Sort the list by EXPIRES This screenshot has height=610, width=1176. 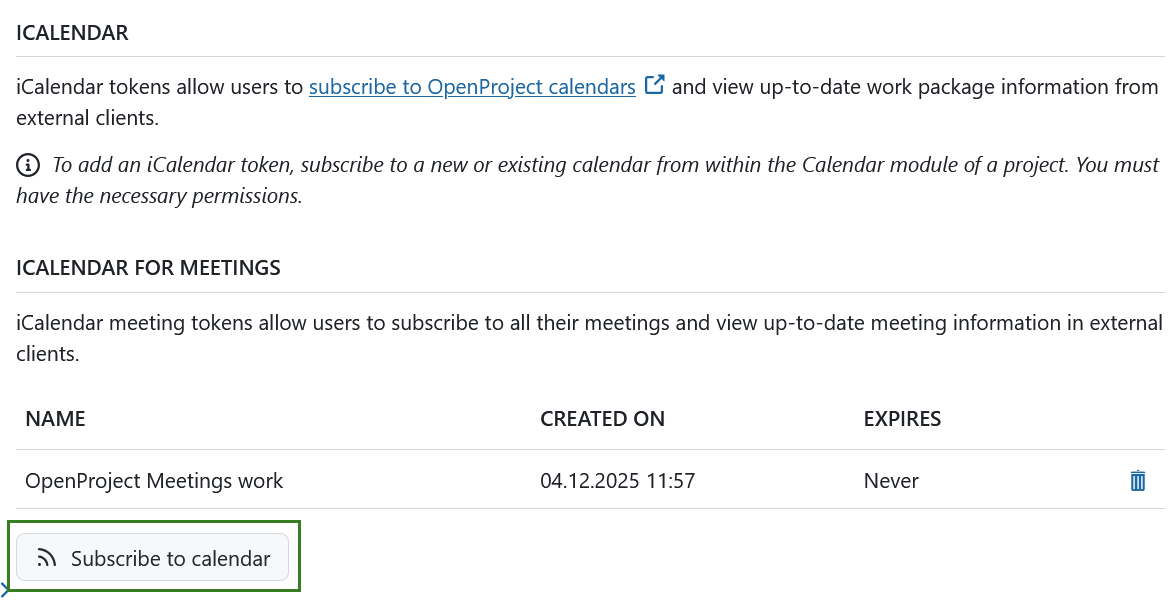tap(902, 419)
